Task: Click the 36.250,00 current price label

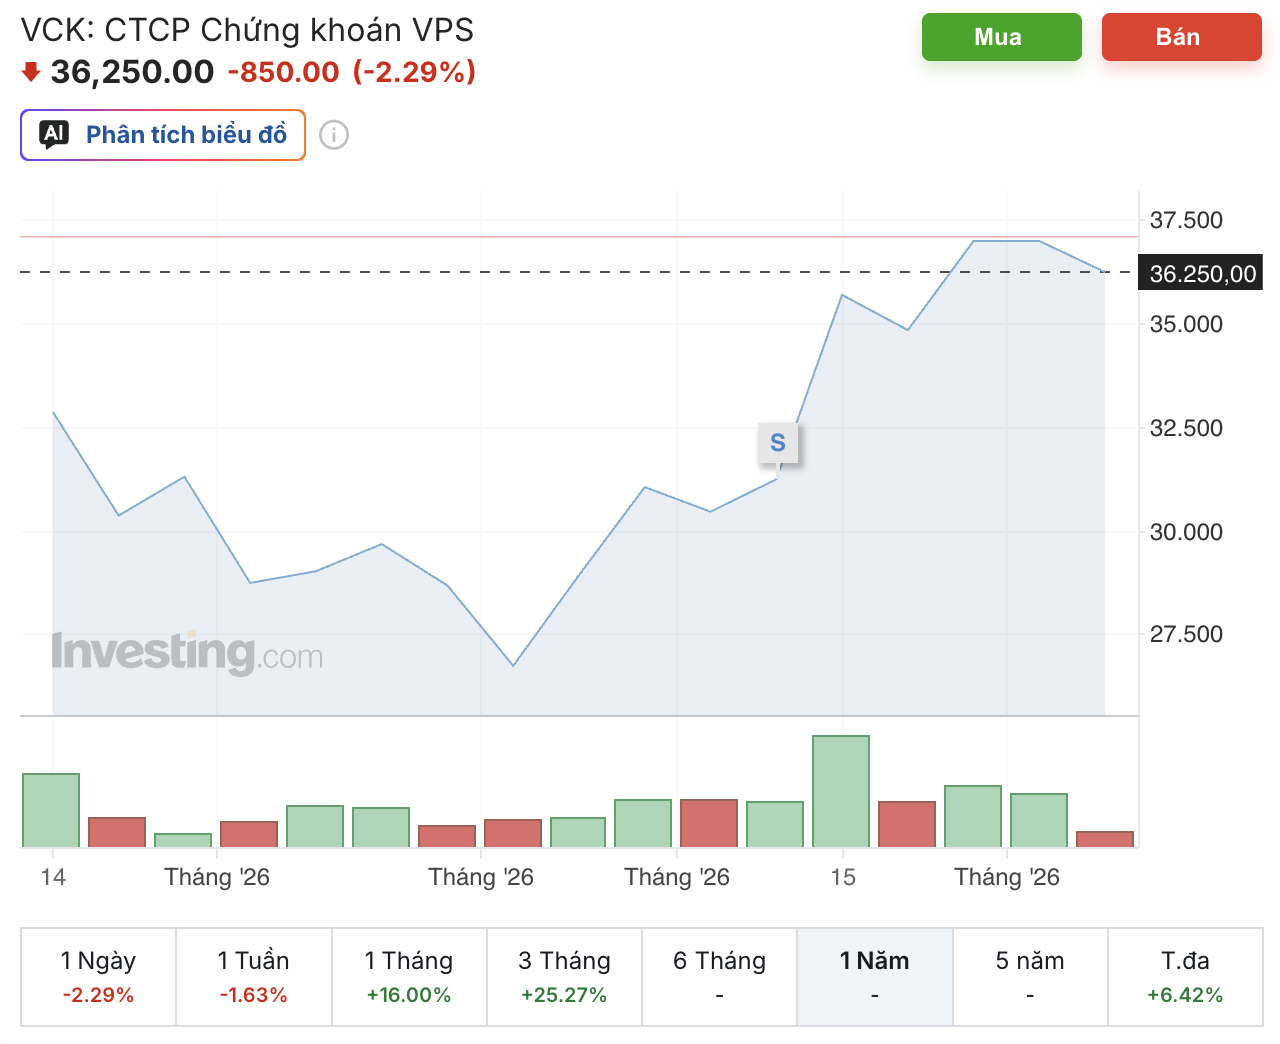Action: (1203, 274)
